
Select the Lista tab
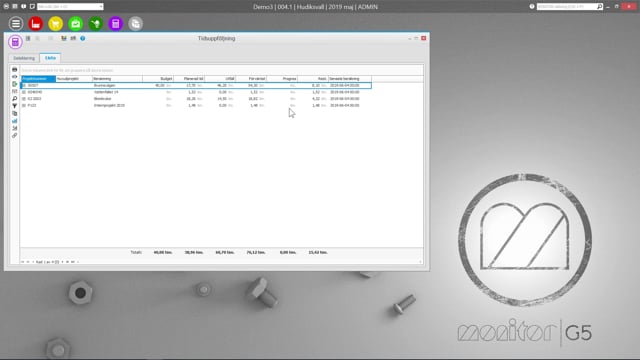click(50, 58)
